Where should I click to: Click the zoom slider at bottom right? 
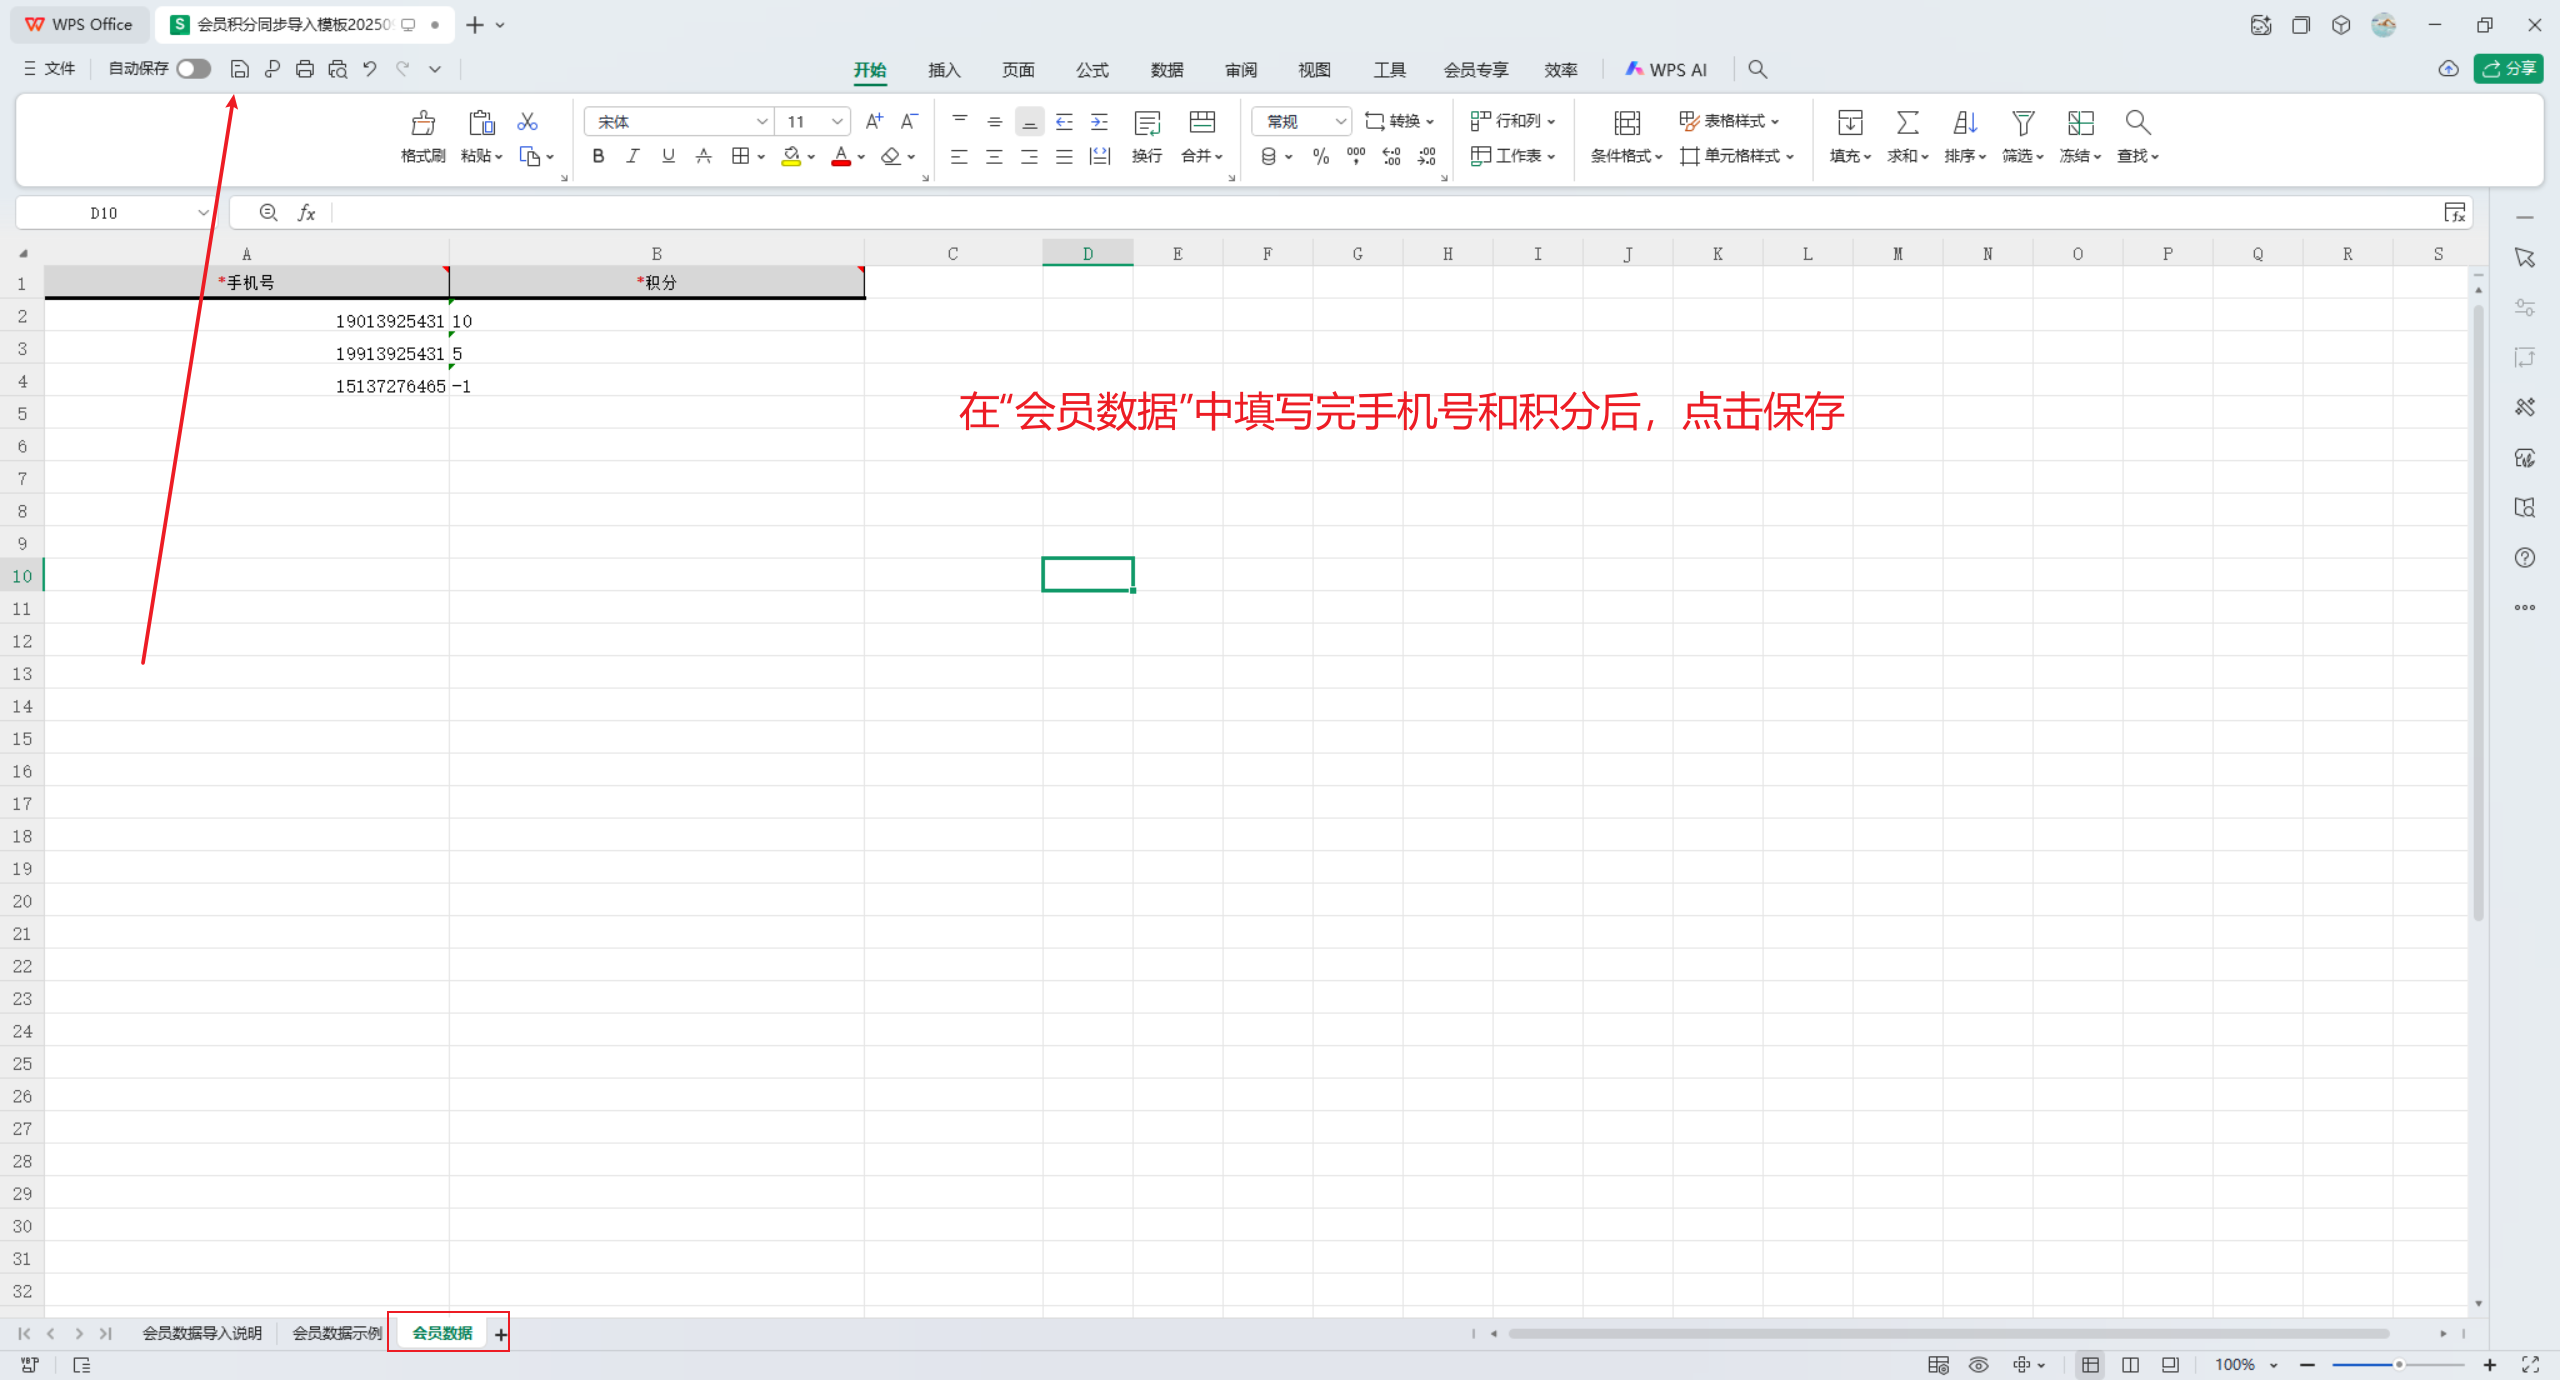pos(2398,1365)
